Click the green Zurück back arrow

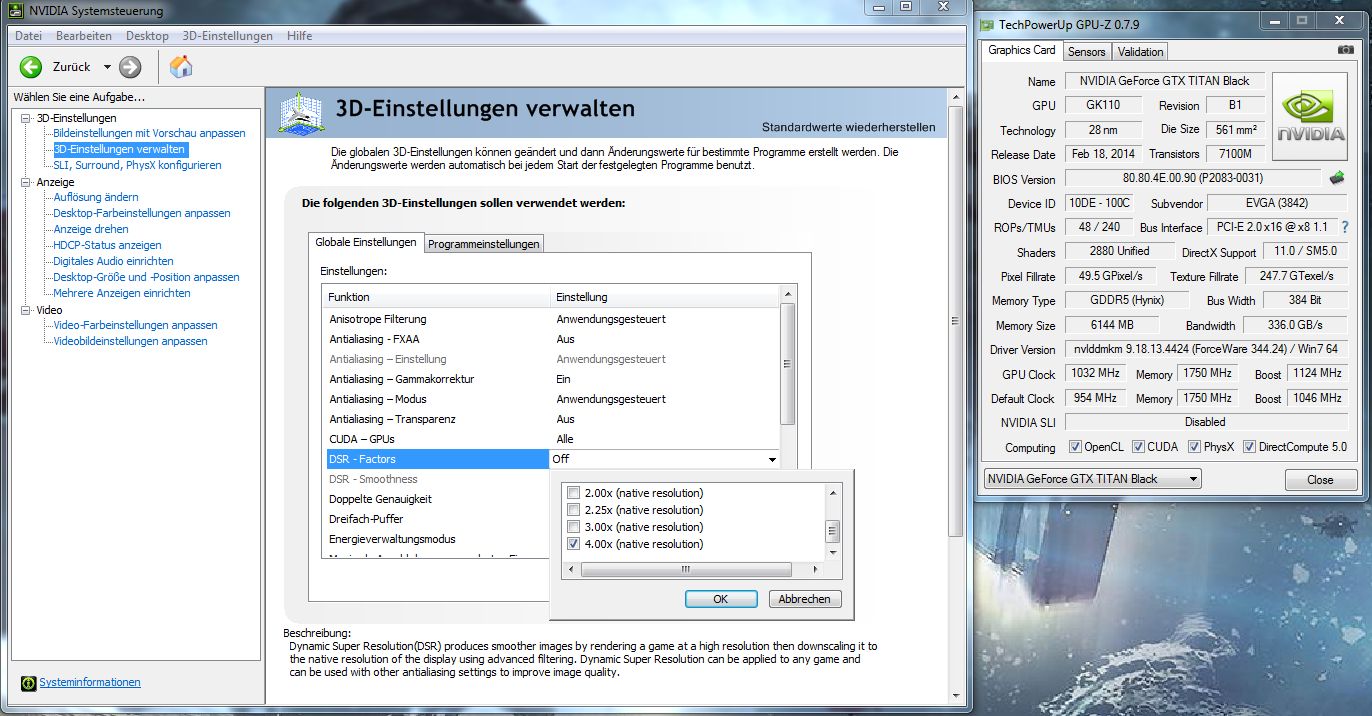click(31, 67)
